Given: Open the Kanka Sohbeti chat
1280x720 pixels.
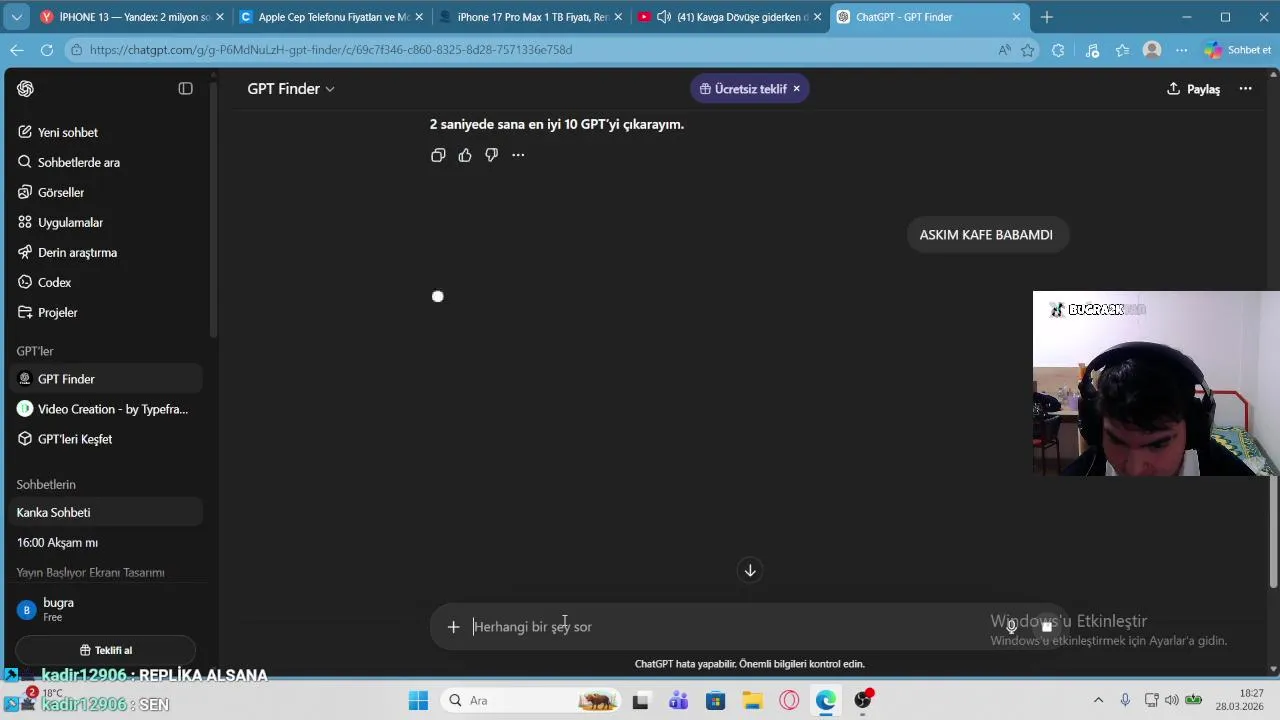Looking at the screenshot, I should coord(104,512).
